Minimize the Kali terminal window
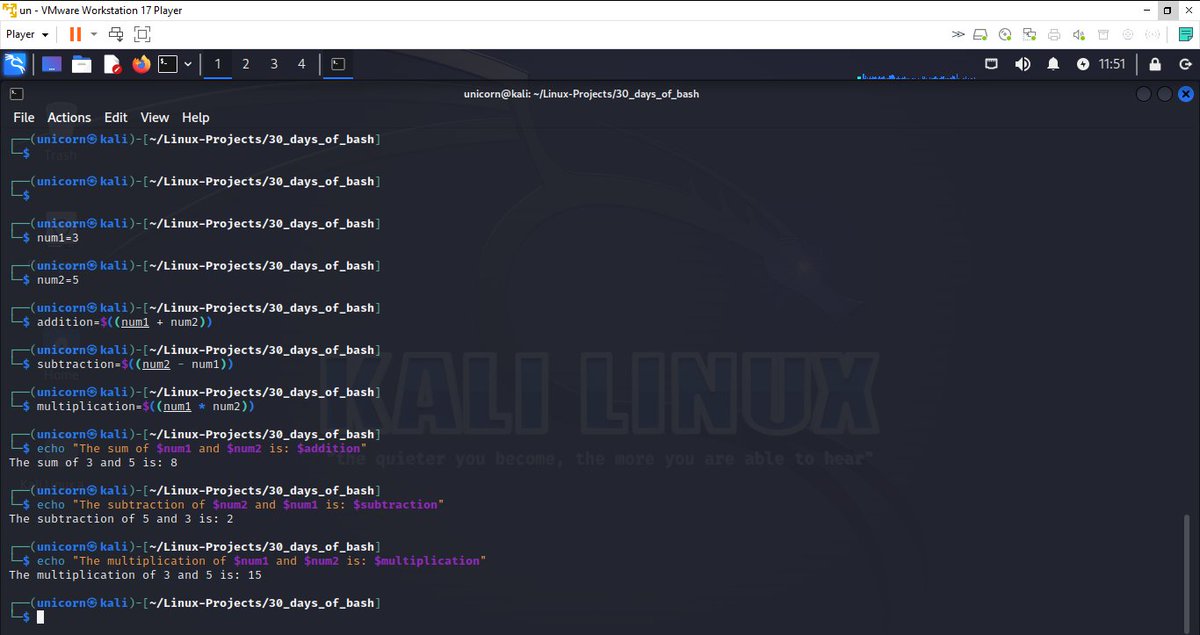This screenshot has width=1200, height=635. pos(1144,94)
